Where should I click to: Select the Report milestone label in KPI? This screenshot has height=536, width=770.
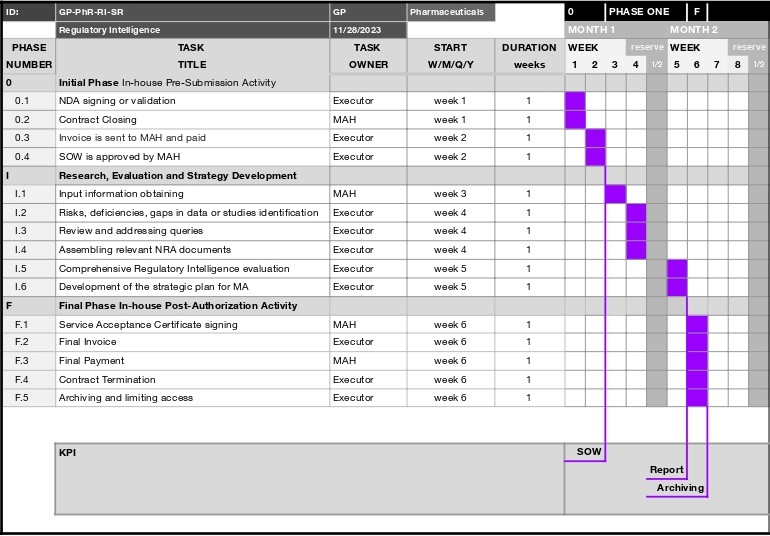click(666, 470)
